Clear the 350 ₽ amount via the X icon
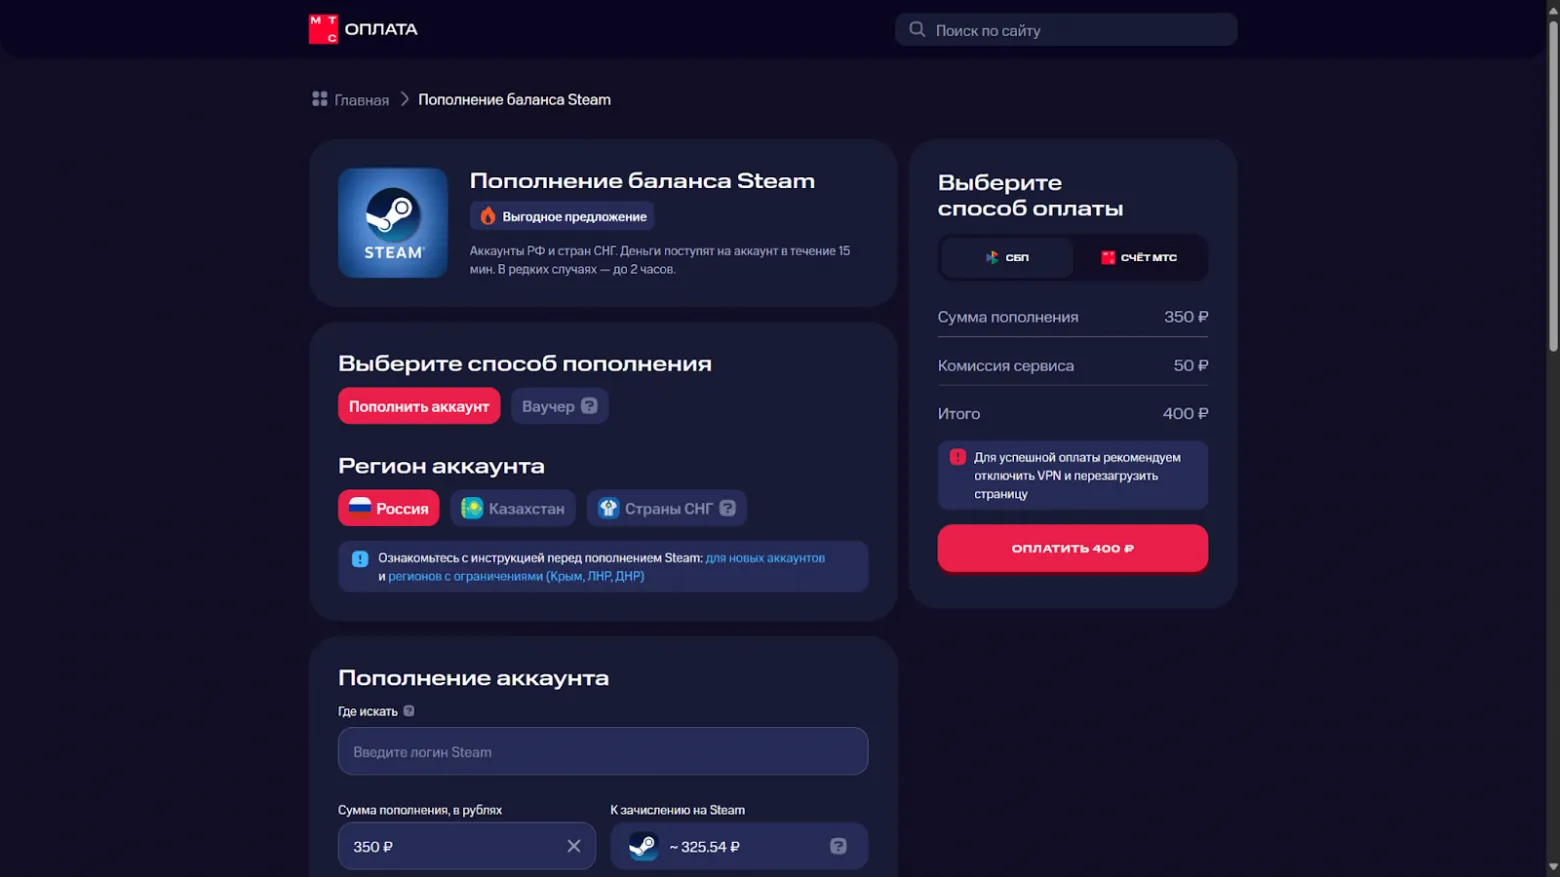 coord(574,845)
